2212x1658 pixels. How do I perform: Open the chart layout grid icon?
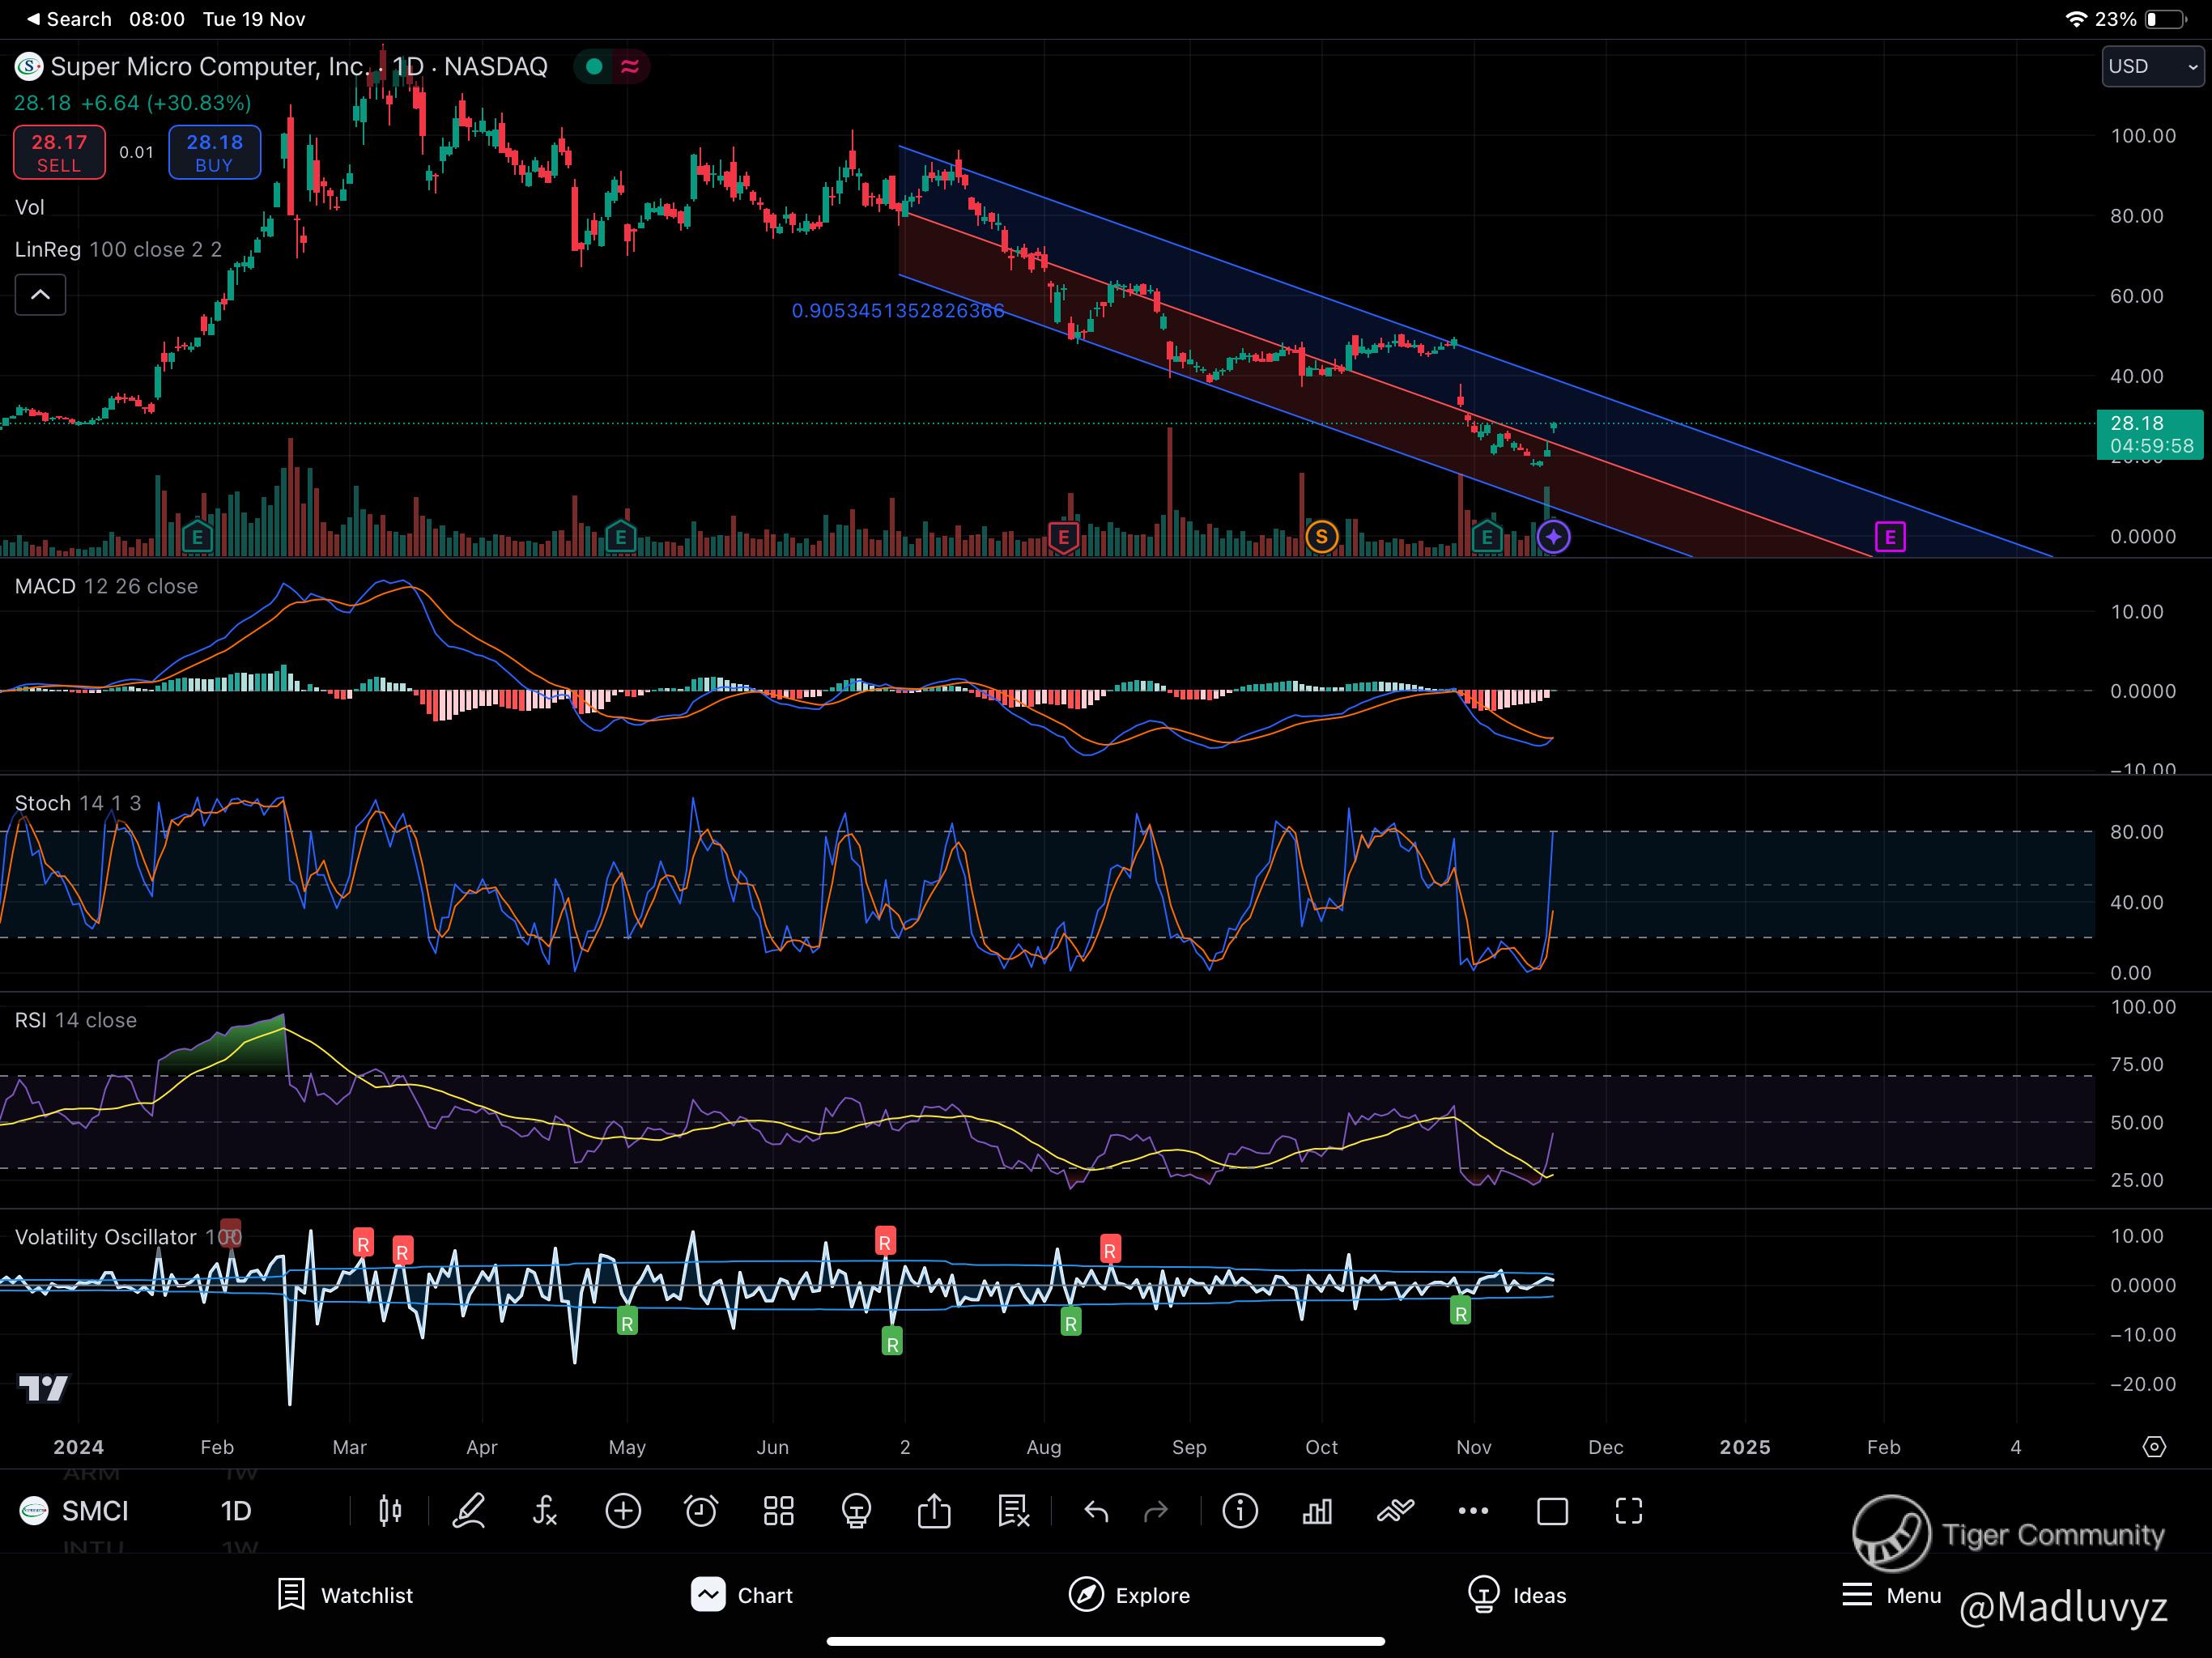click(778, 1511)
